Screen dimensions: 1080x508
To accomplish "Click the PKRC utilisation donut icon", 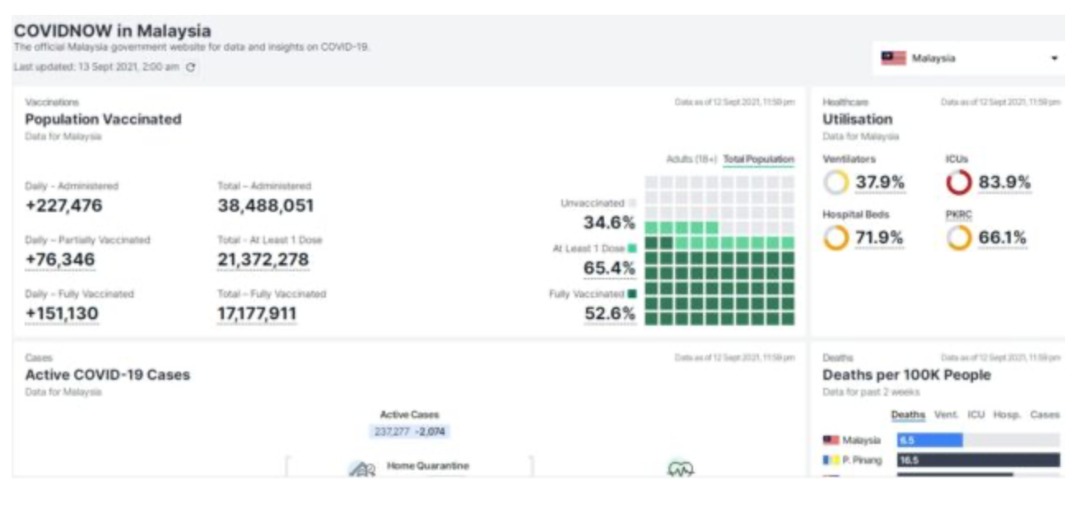I will tap(958, 238).
